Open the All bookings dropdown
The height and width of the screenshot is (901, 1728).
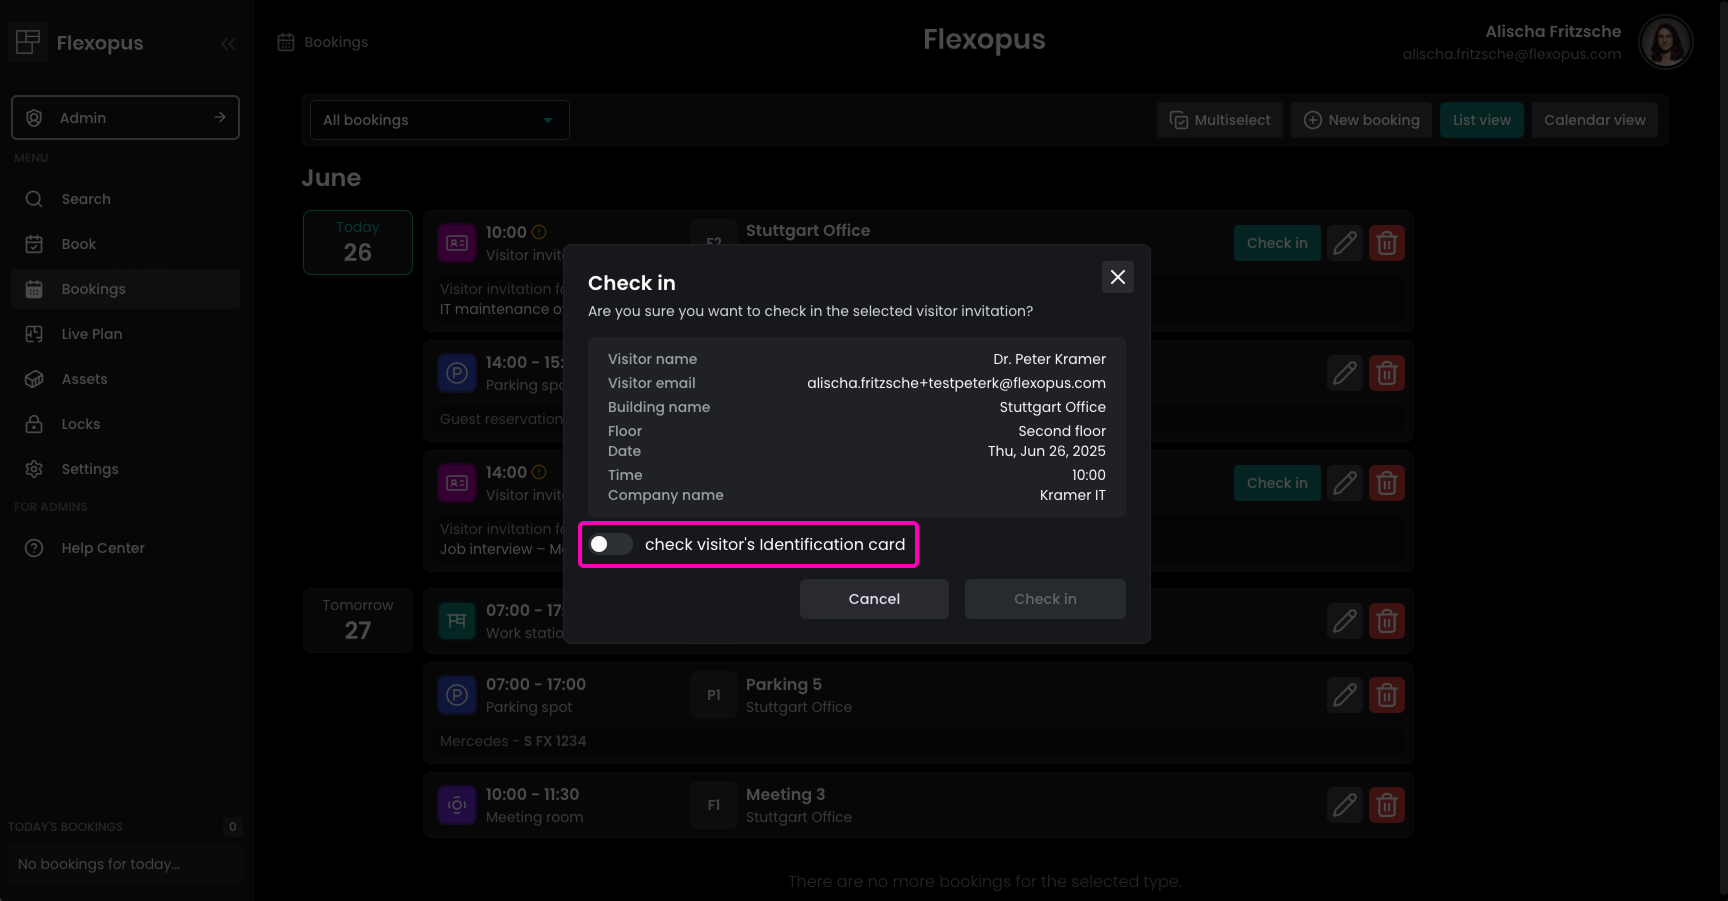tap(439, 120)
